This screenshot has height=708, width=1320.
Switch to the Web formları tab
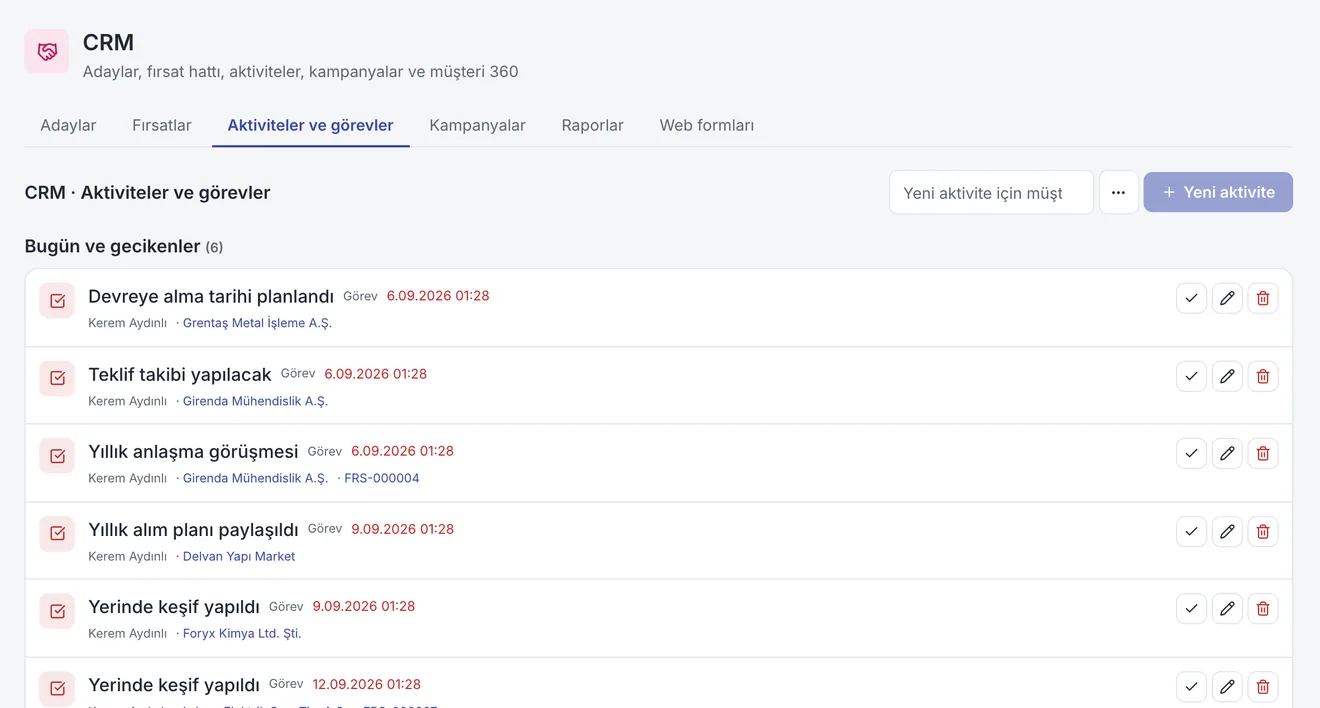click(x=707, y=125)
